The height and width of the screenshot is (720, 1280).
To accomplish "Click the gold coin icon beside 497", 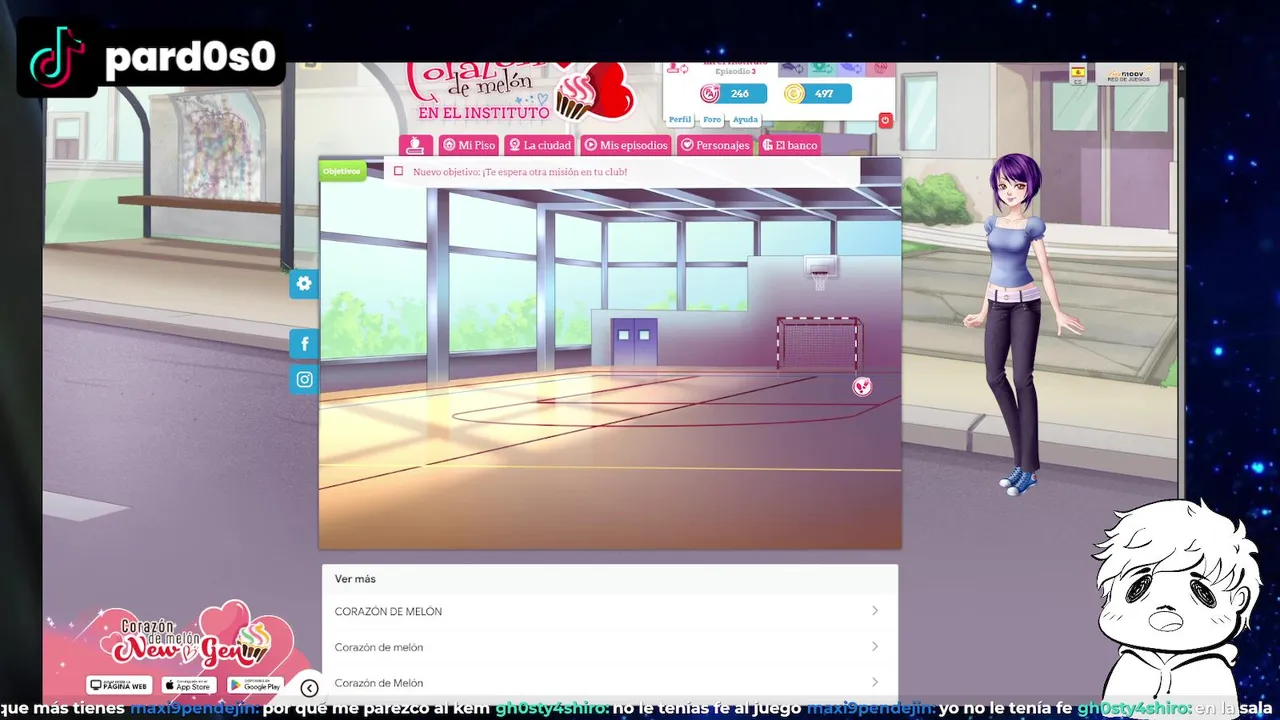I will click(794, 93).
